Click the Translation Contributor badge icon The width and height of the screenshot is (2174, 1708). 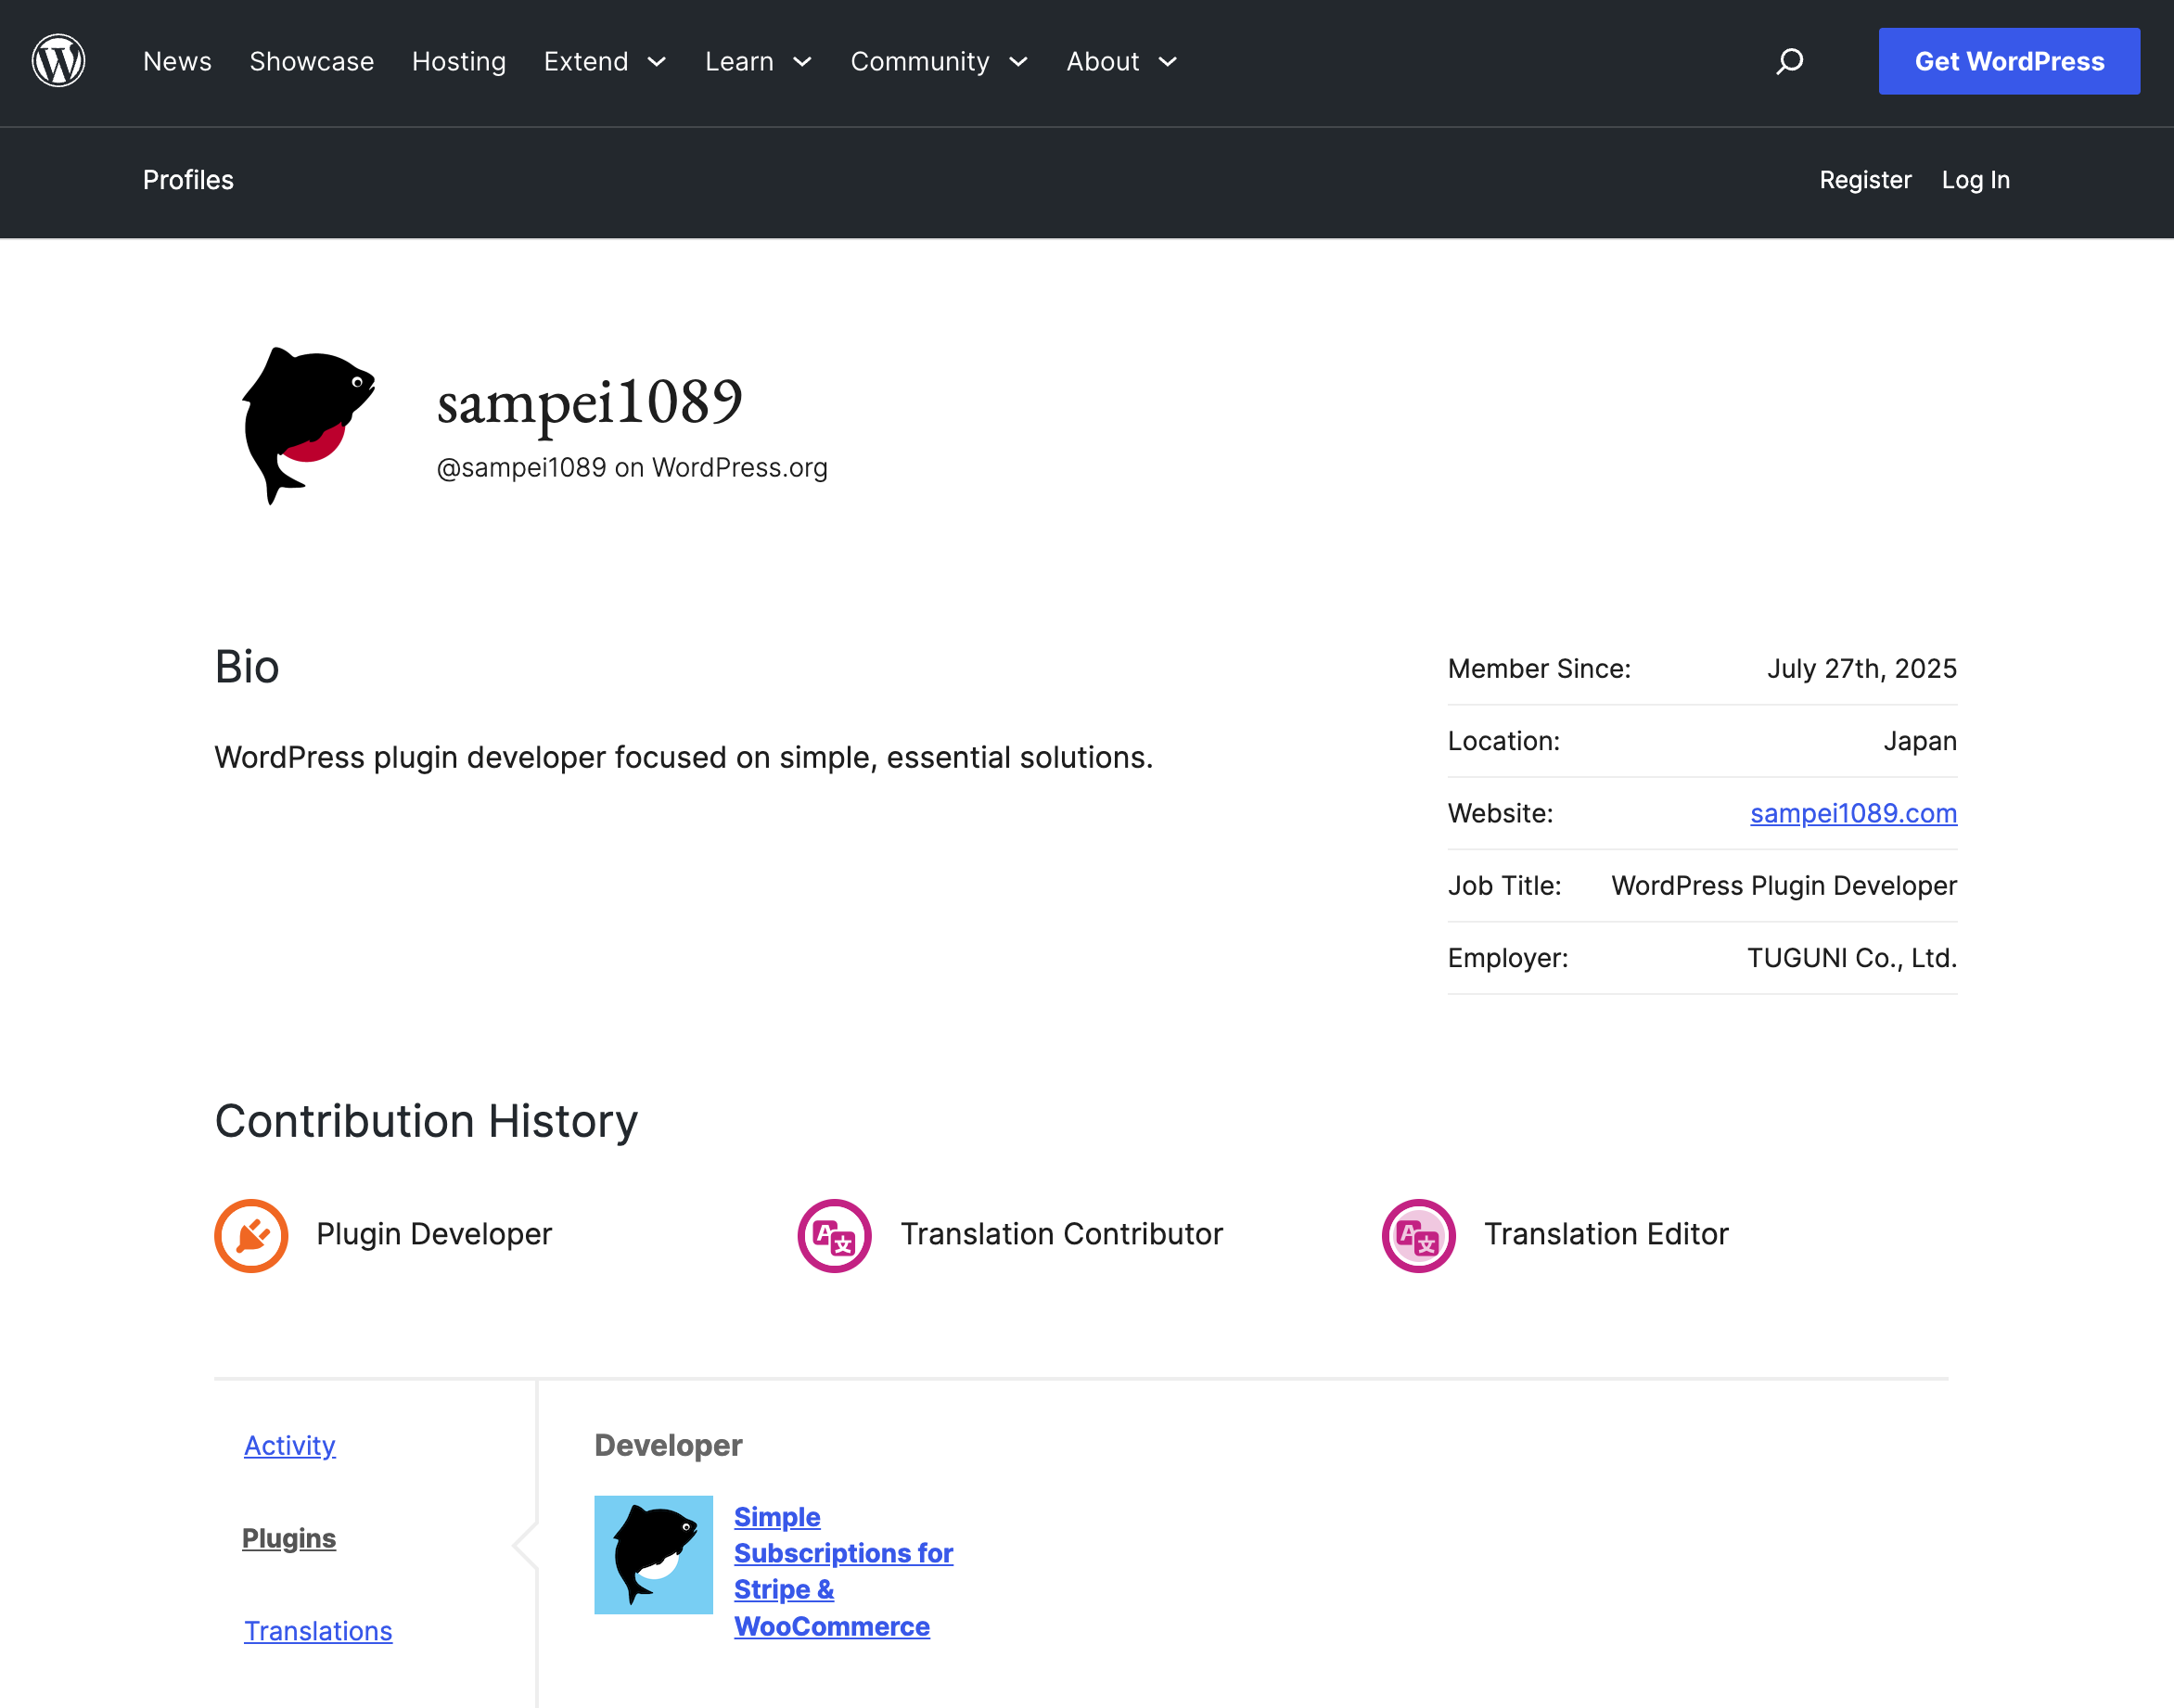tap(834, 1235)
